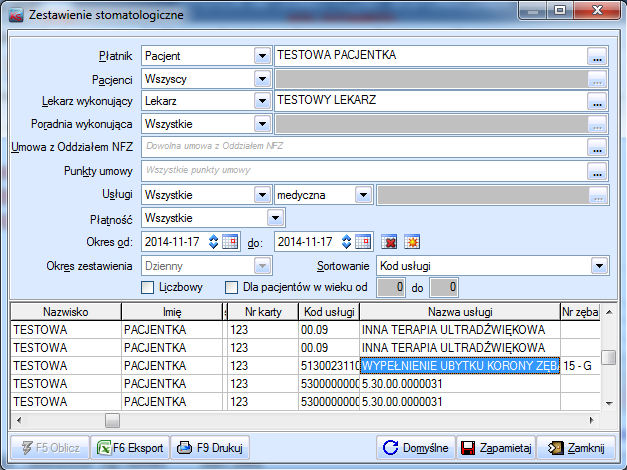Click the ellipsis browse button for Płatnik
627x470 pixels.
[598, 54]
